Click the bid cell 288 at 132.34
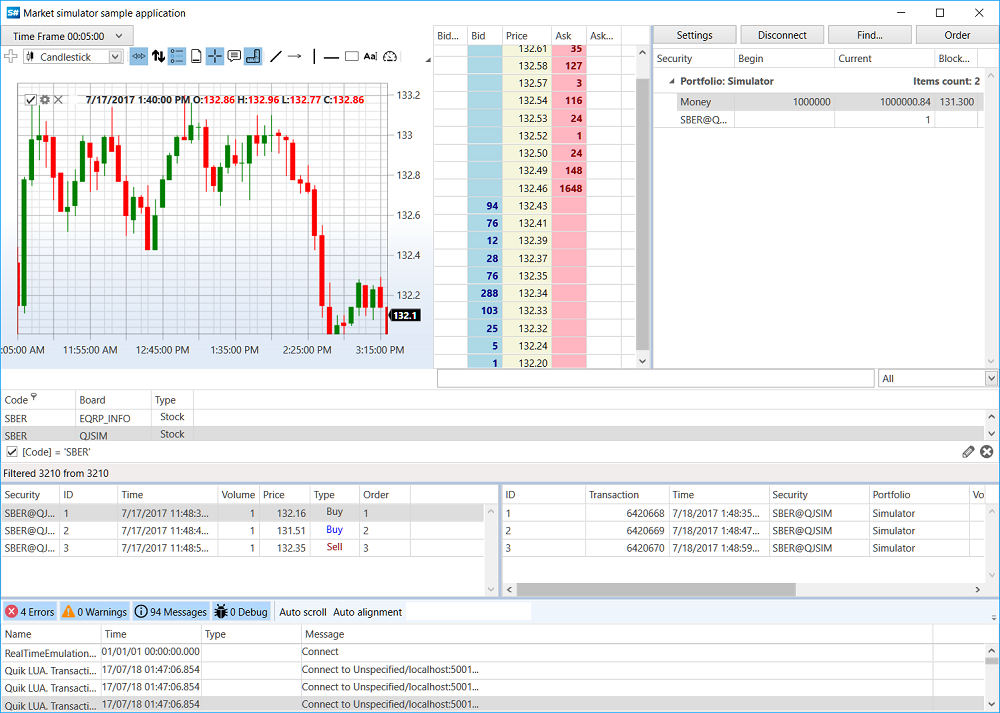The height and width of the screenshot is (713, 1000). [485, 293]
